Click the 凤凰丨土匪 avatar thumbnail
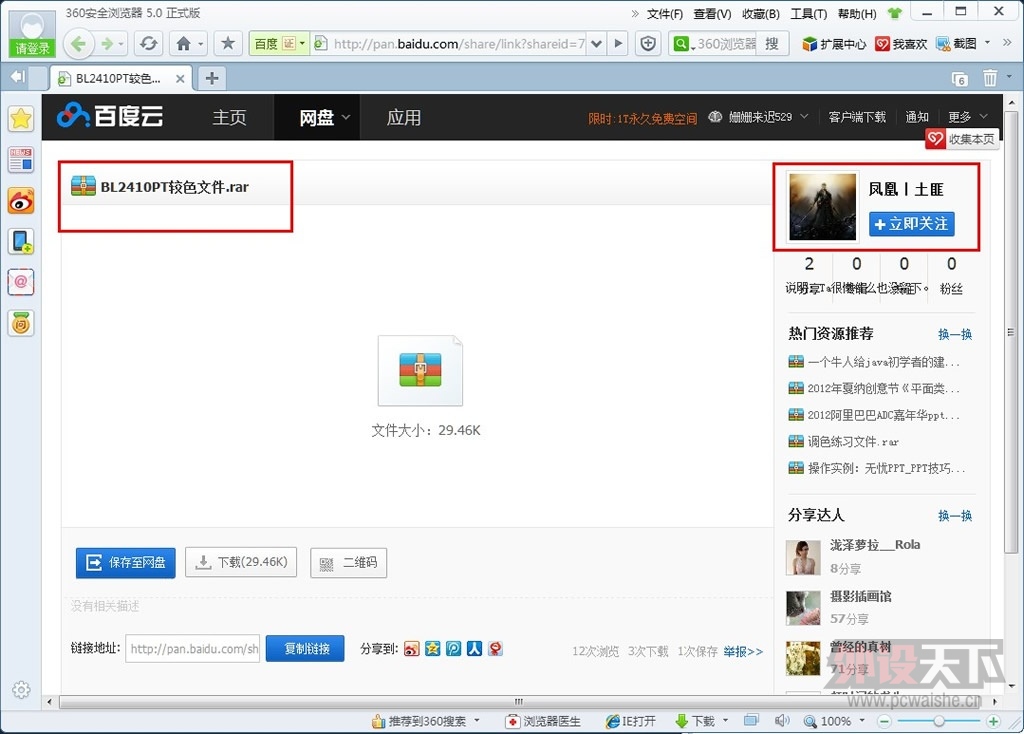This screenshot has width=1024, height=734. point(822,206)
